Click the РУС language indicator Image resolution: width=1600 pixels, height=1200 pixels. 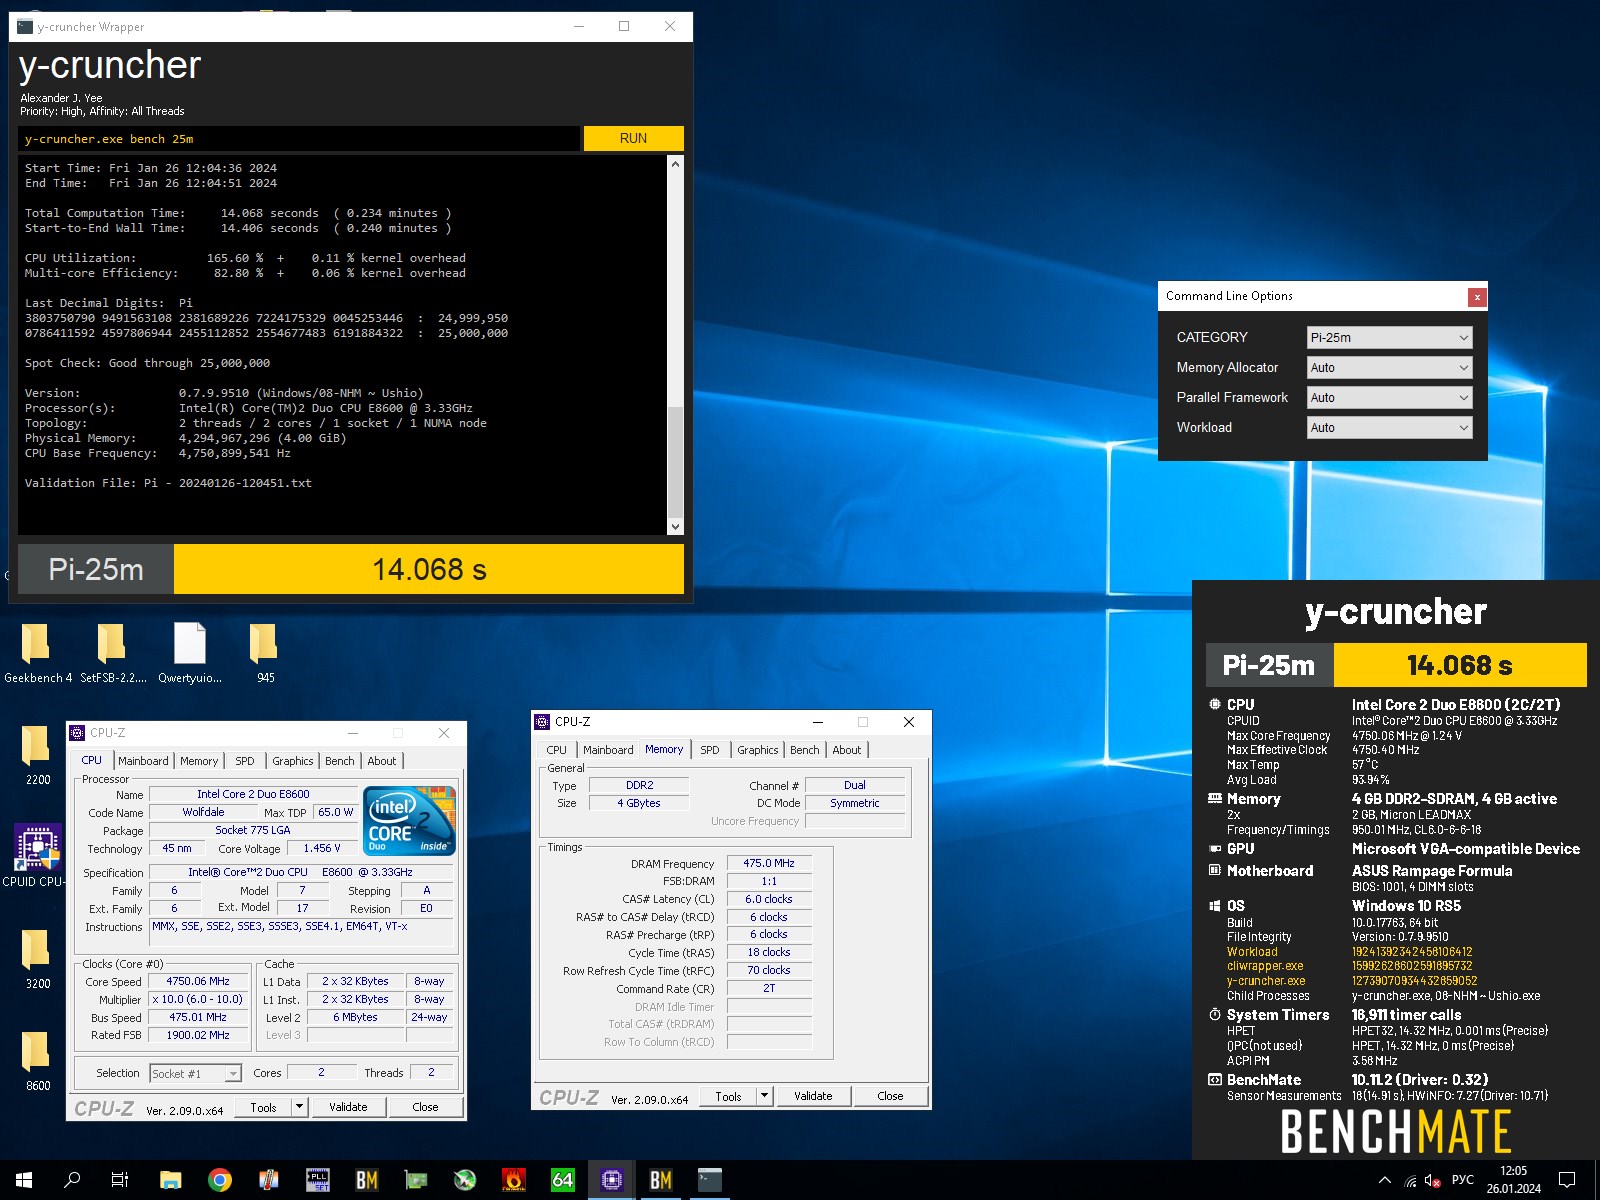1462,1180
